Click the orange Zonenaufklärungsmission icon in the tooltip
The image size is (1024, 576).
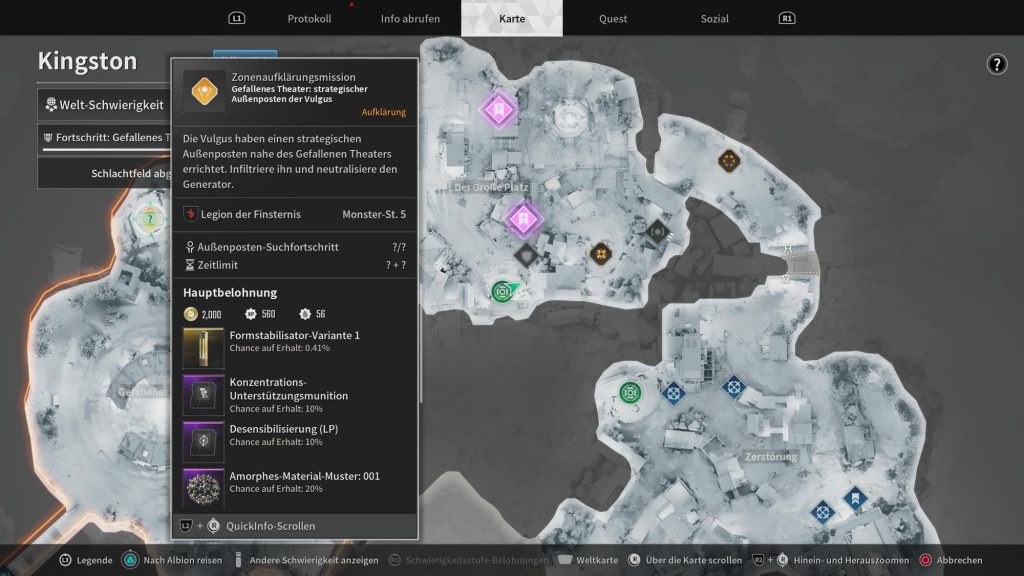[204, 91]
